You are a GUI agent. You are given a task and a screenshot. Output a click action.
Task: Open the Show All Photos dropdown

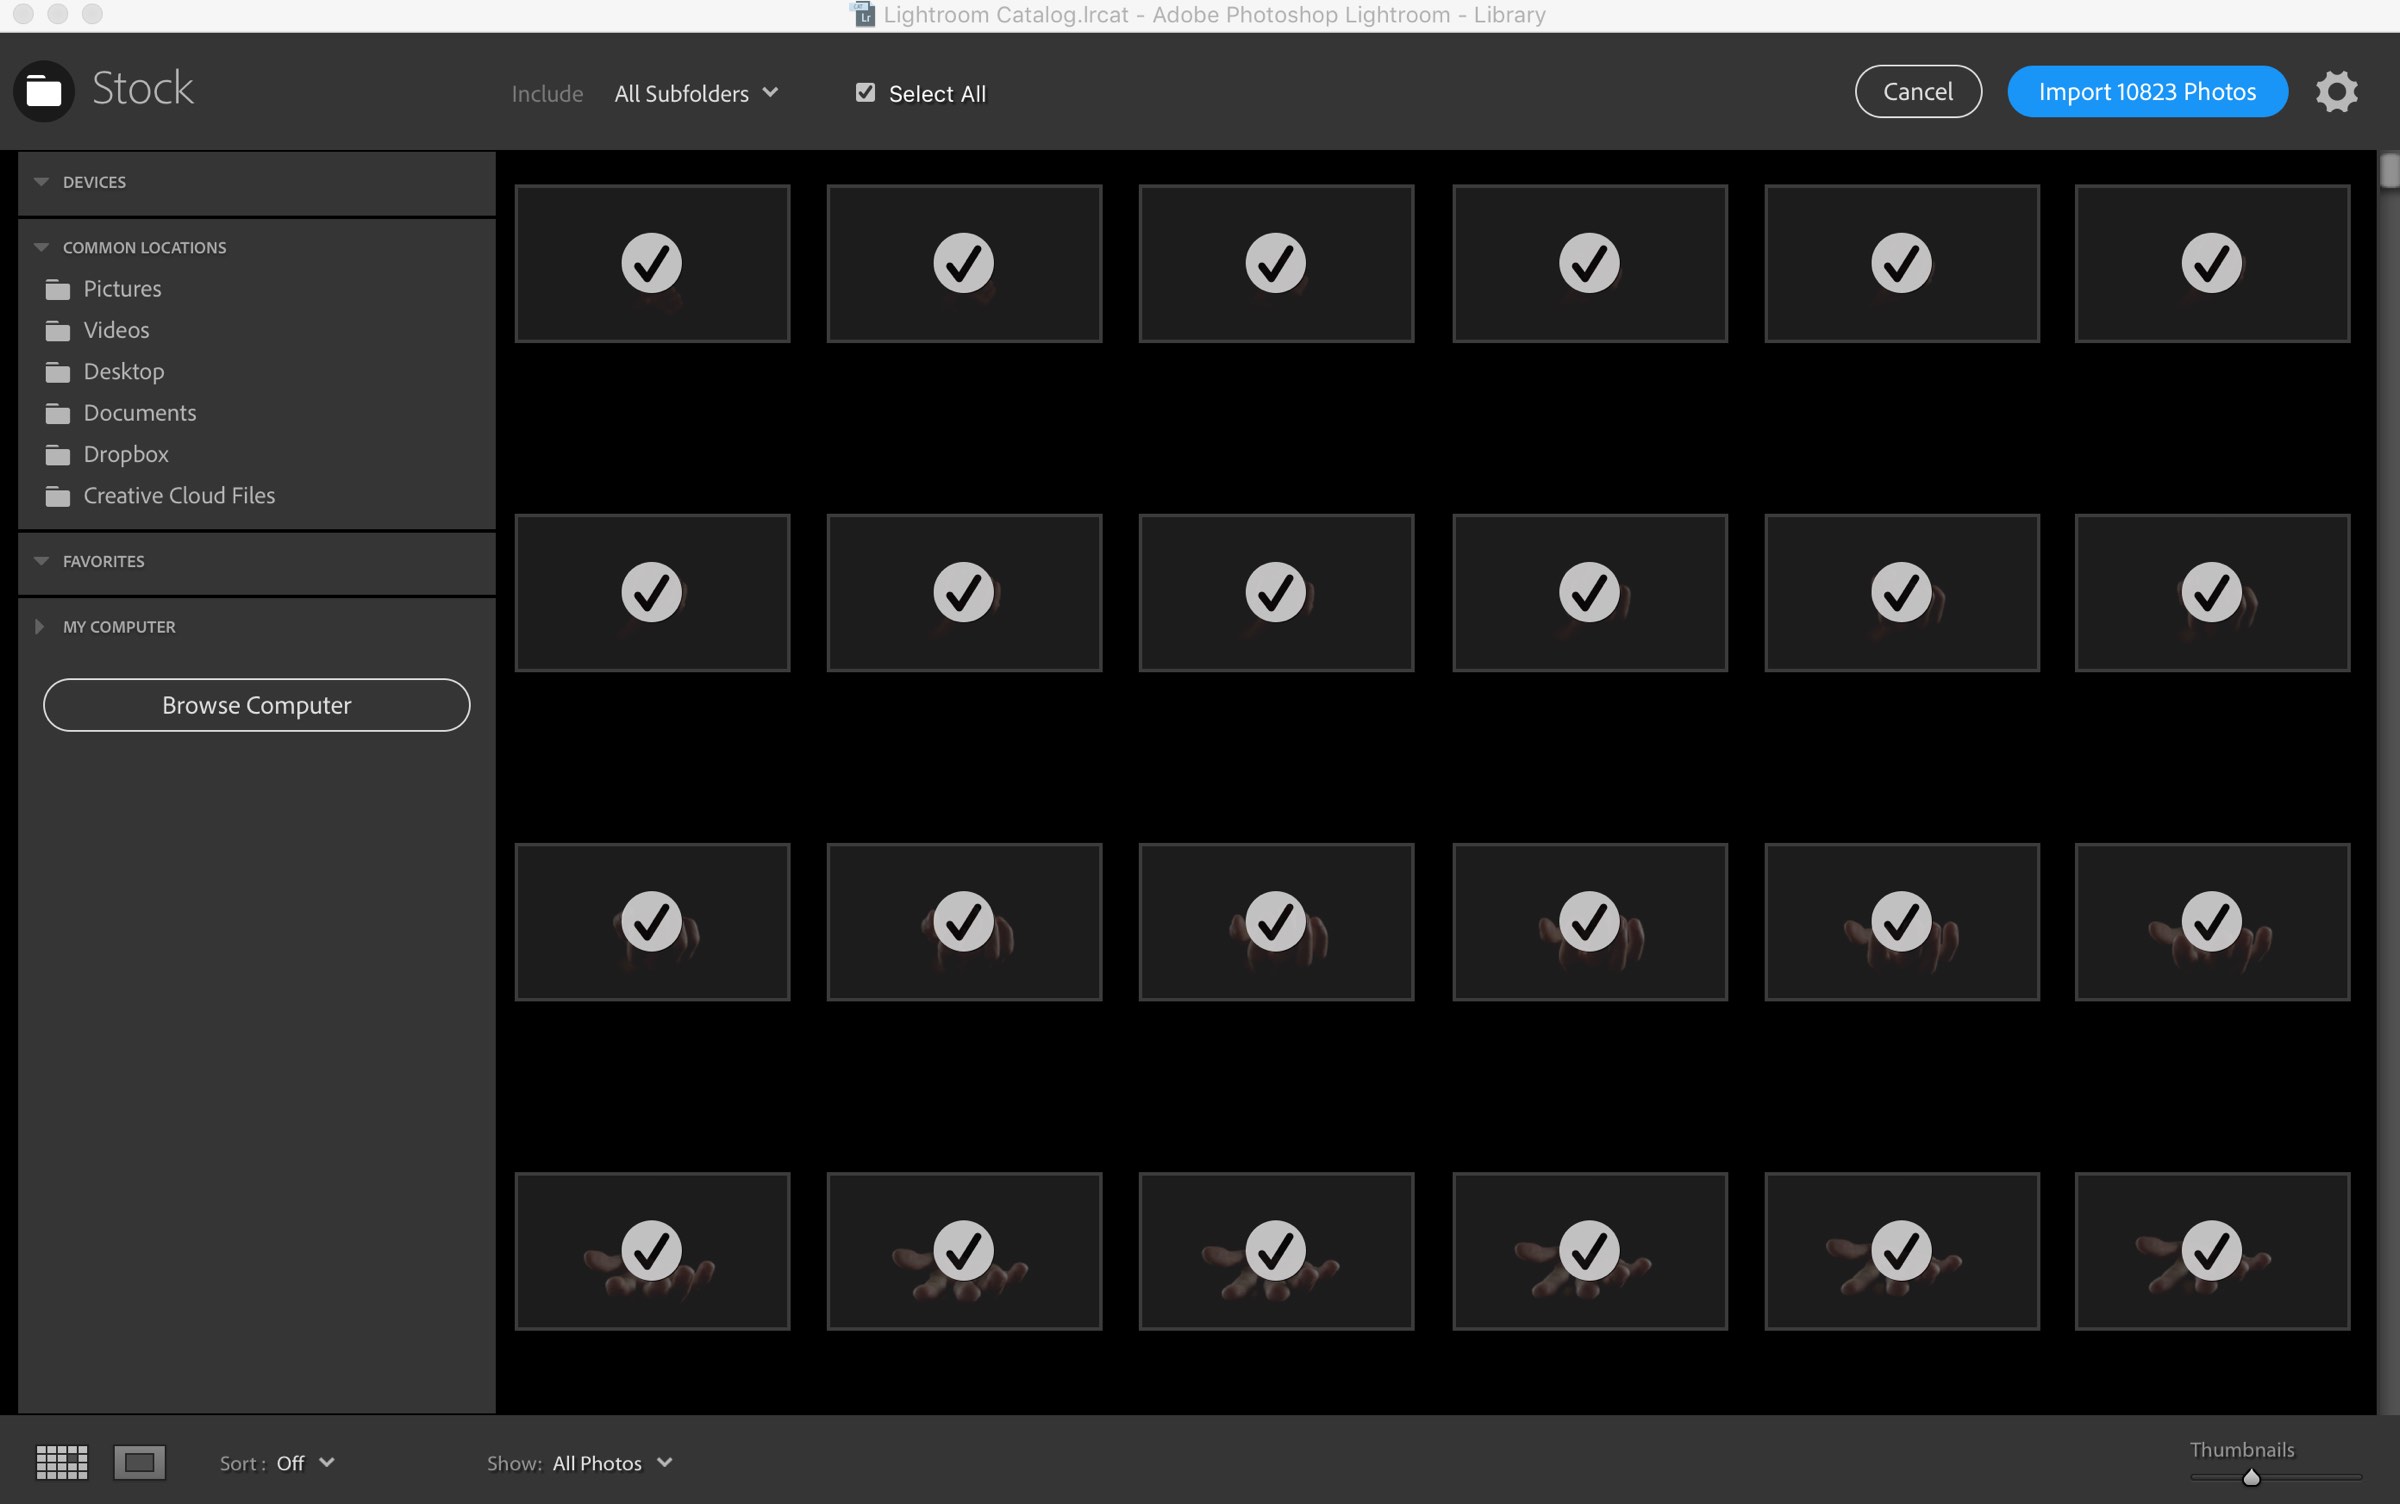pyautogui.click(x=612, y=1463)
